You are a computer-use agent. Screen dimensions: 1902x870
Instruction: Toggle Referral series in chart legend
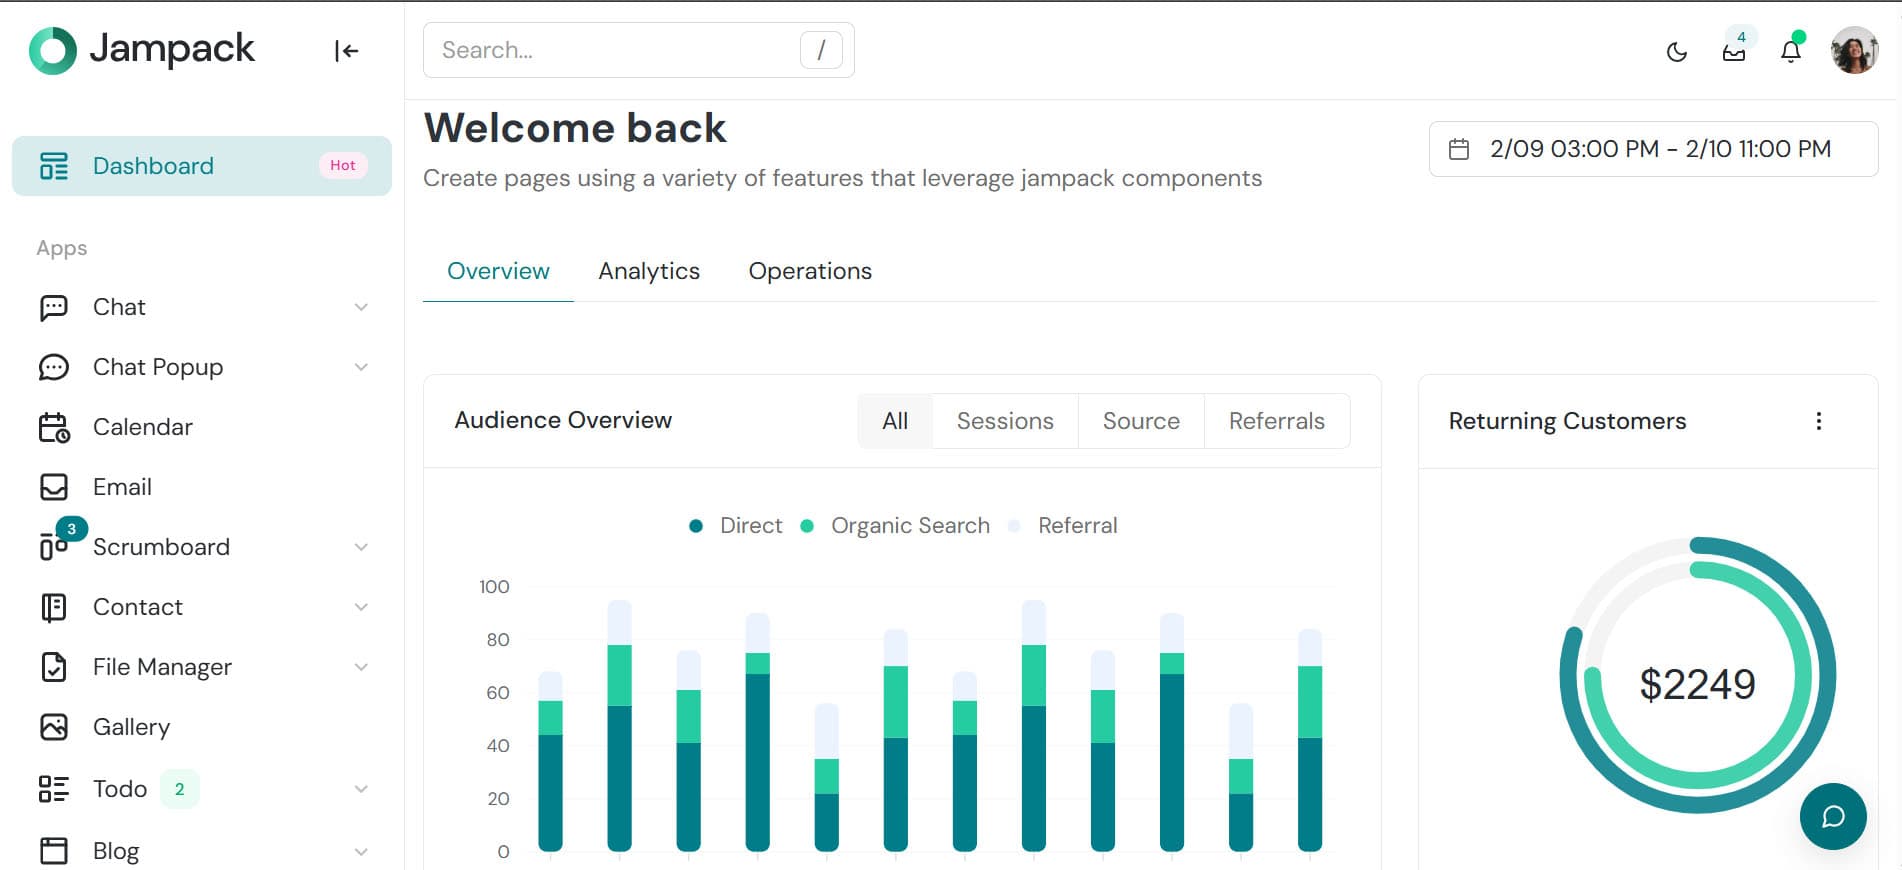1063,526
